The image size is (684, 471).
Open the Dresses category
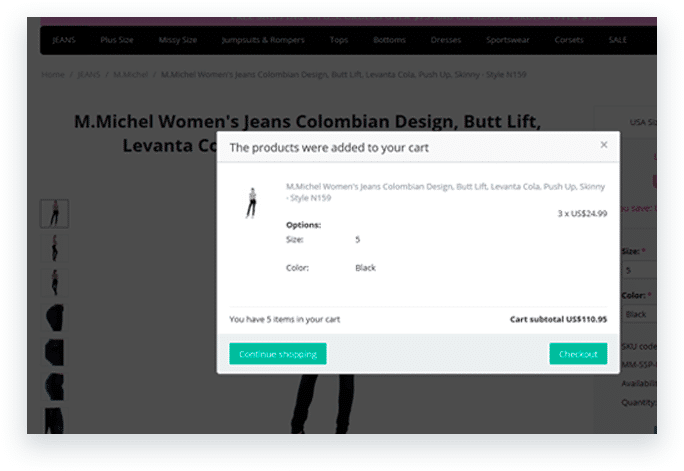[x=446, y=40]
